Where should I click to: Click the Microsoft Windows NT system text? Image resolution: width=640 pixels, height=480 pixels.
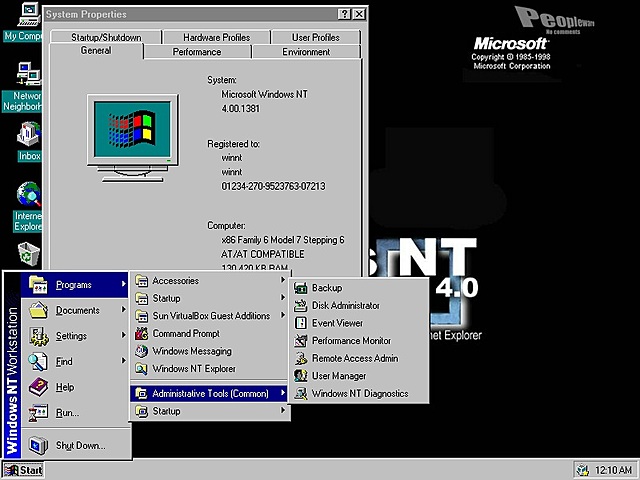tap(264, 94)
